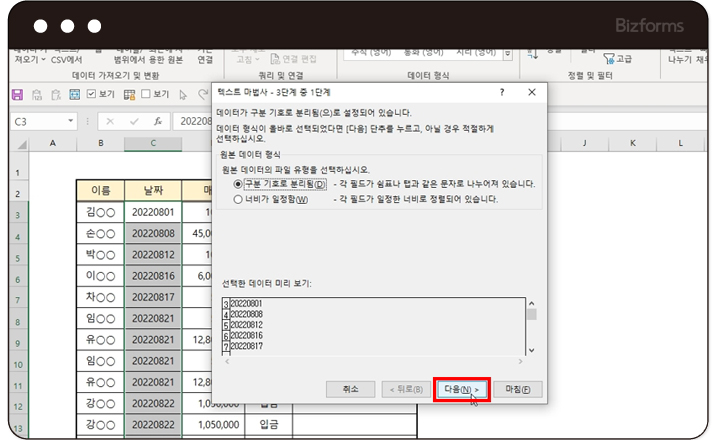Click the formula bar Enter checkmark icon
The height and width of the screenshot is (440, 715).
tap(132, 121)
